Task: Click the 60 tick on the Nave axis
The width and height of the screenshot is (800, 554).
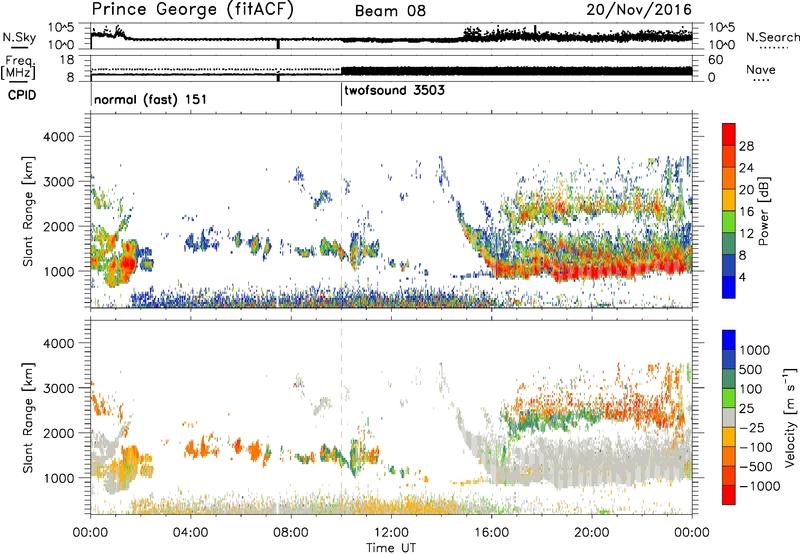Action: coord(716,60)
